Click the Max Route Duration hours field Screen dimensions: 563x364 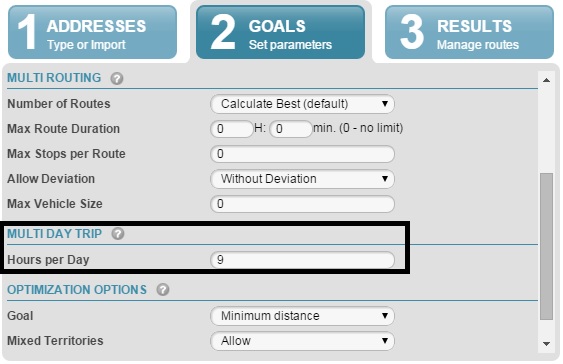pyautogui.click(x=232, y=129)
